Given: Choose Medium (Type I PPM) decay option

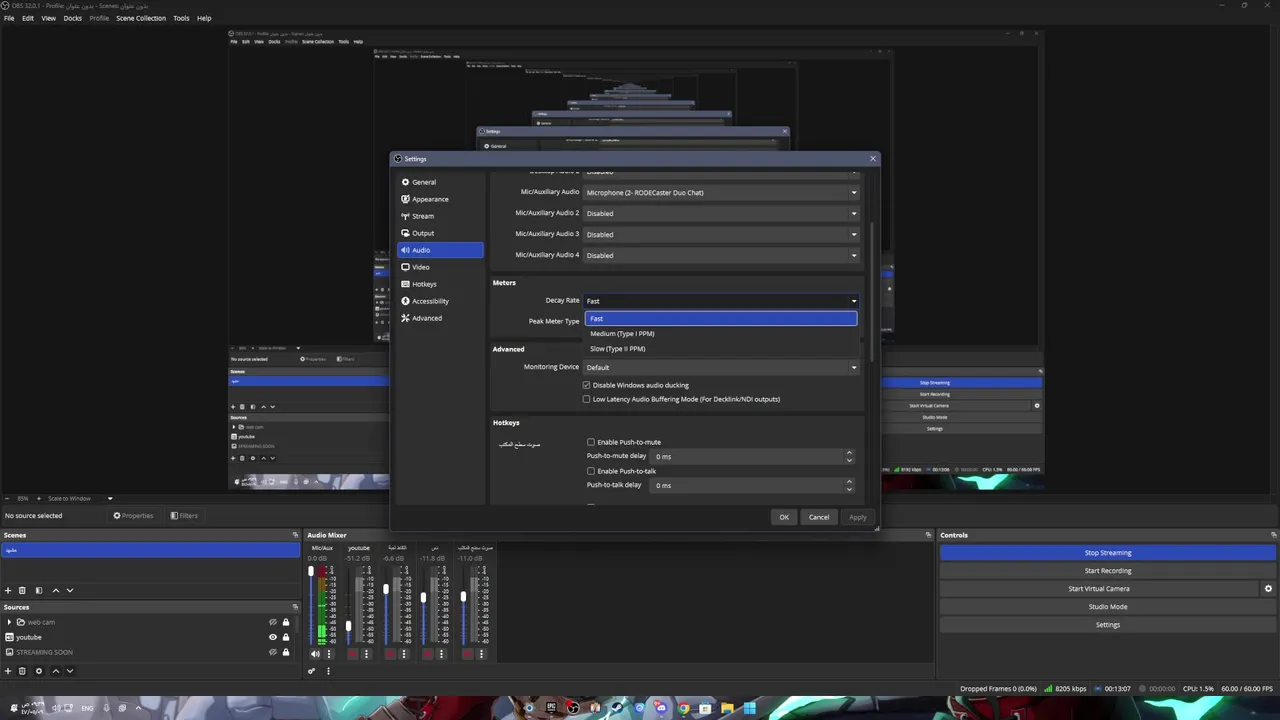Looking at the screenshot, I should tap(721, 334).
